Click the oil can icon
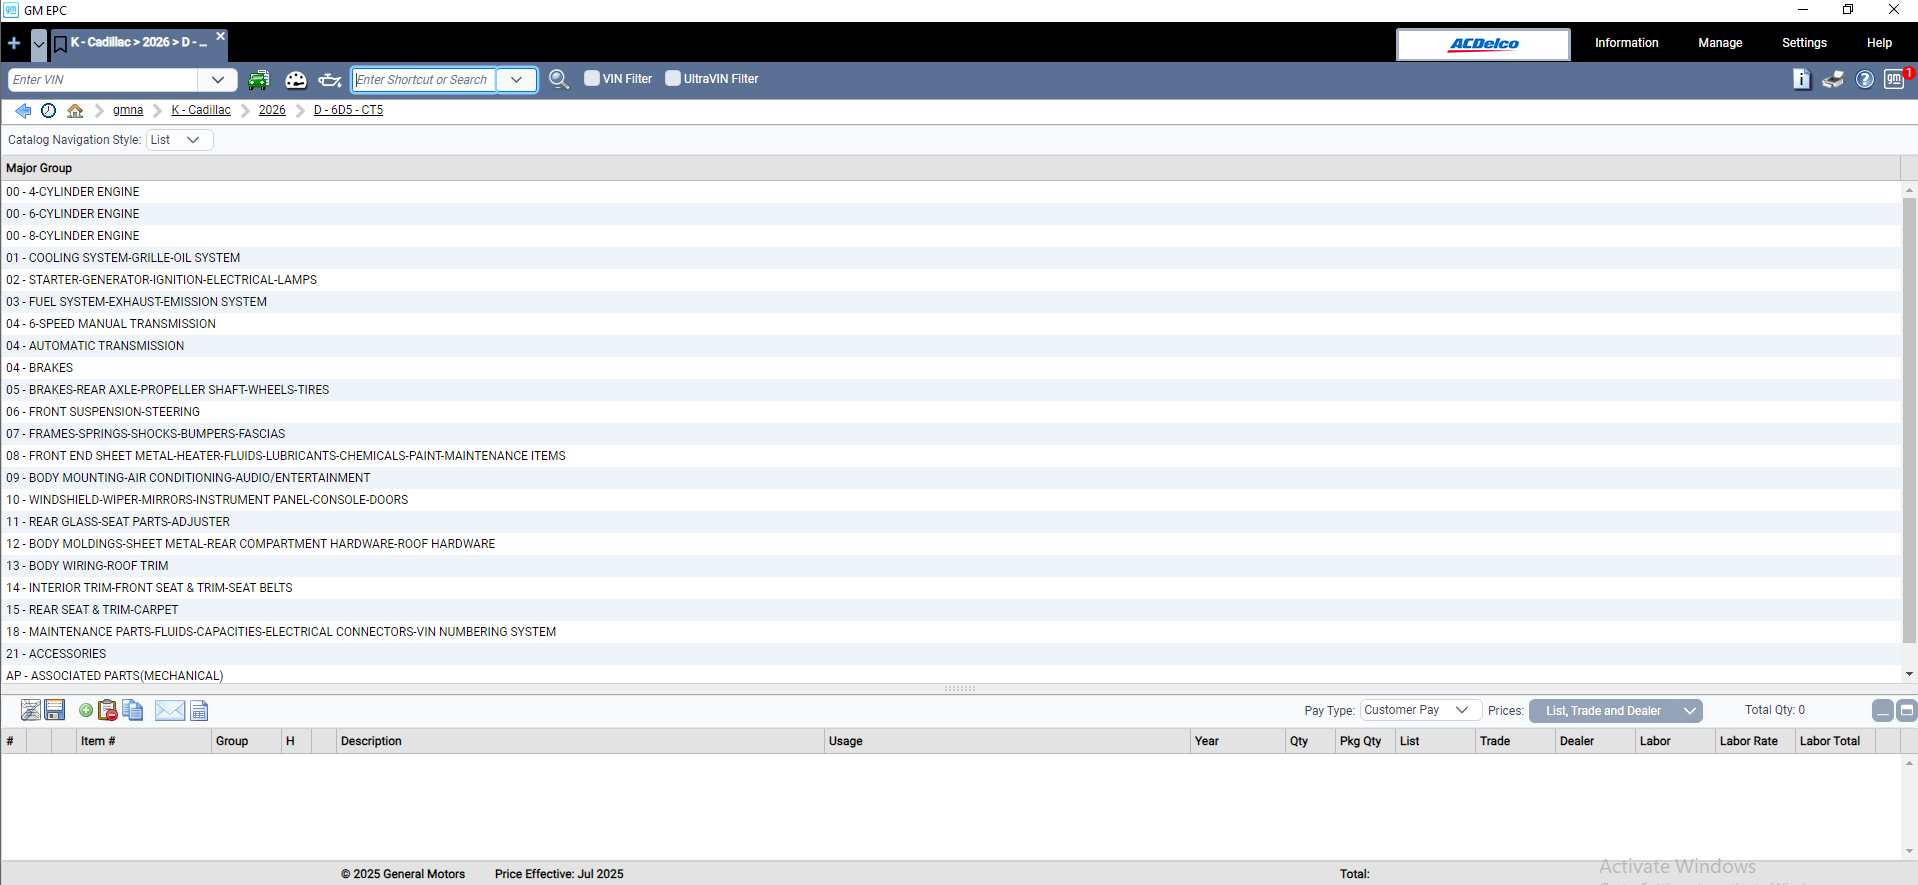The image size is (1918, 885). coord(330,80)
